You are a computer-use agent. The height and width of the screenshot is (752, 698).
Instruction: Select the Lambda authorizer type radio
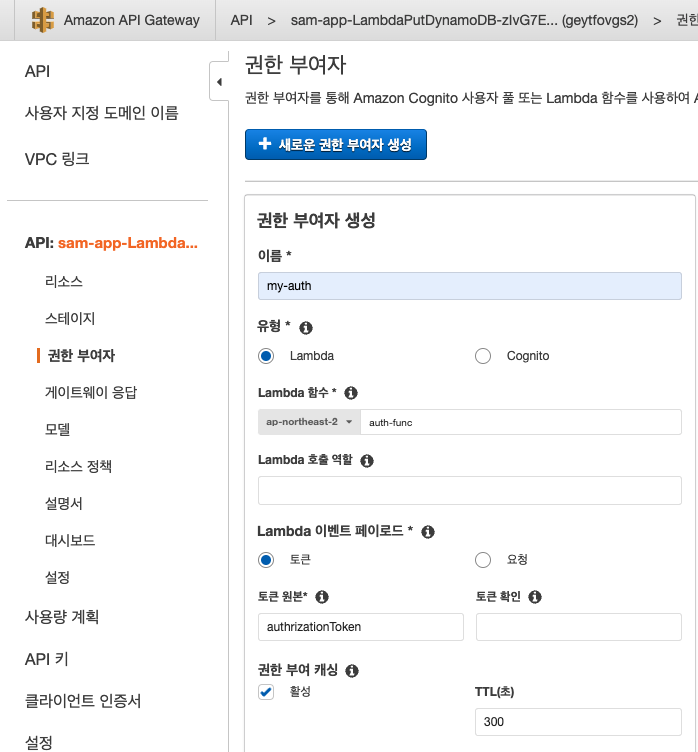pos(266,356)
